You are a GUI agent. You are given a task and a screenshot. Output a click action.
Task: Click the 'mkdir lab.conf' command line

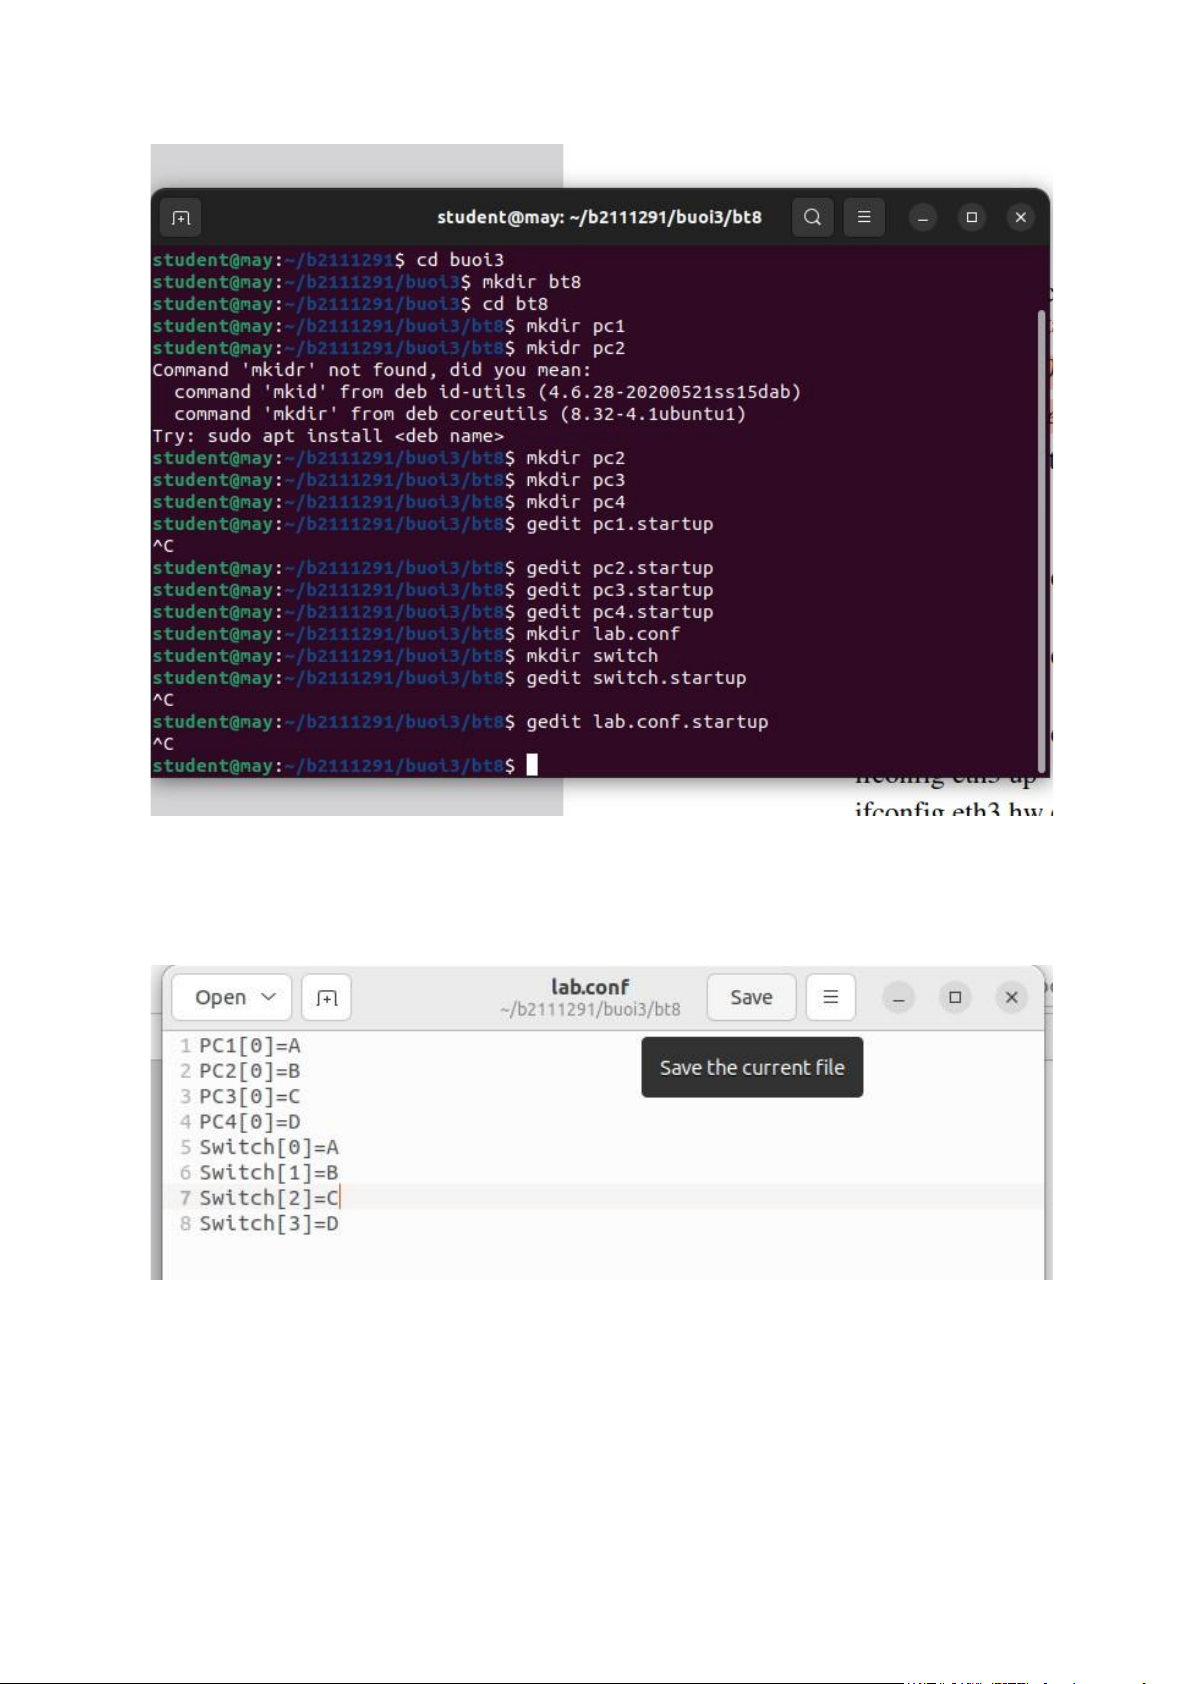(416, 634)
